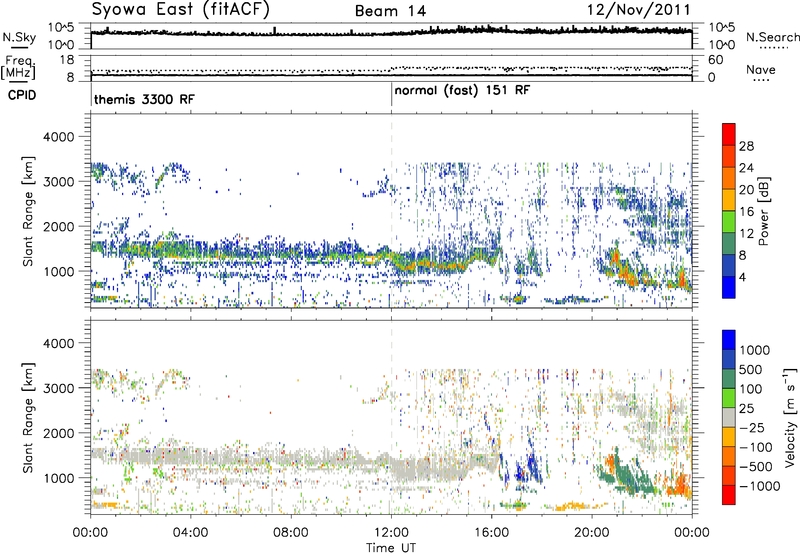The width and height of the screenshot is (800, 554).
Task: Click the date '12/Nov/2011'
Action: tap(639, 10)
